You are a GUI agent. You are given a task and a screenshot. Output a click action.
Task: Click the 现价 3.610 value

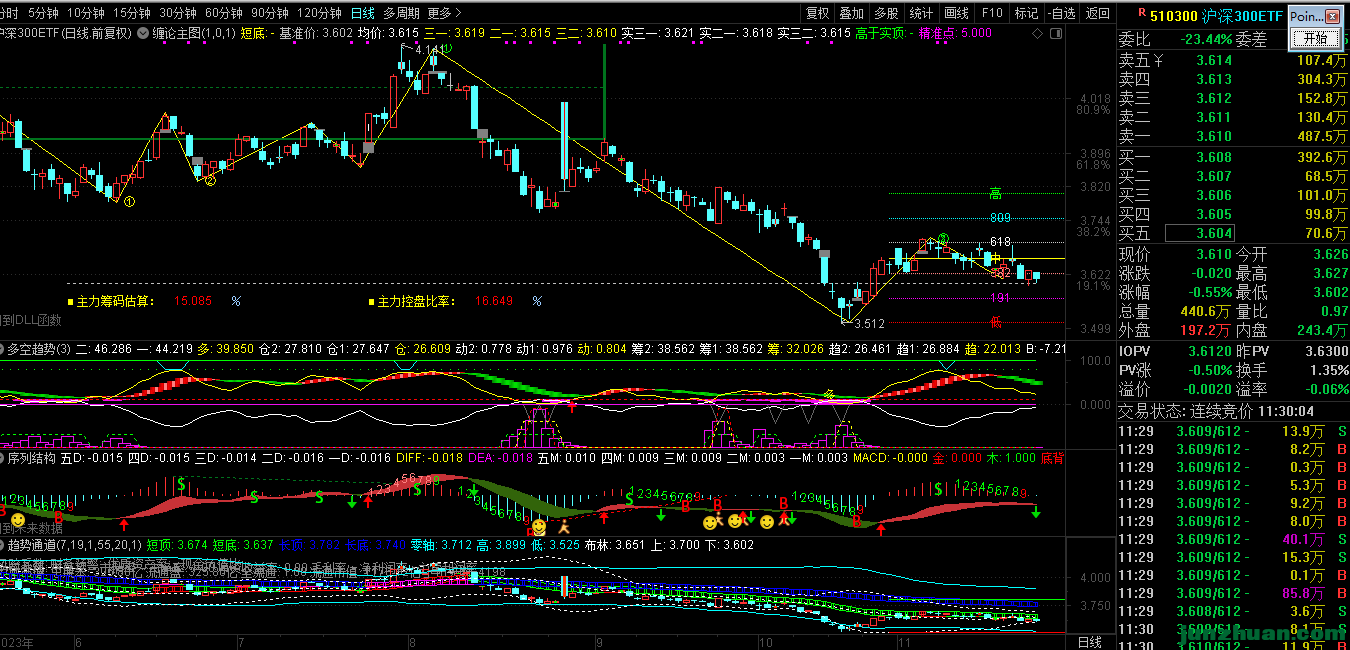pos(1214,254)
